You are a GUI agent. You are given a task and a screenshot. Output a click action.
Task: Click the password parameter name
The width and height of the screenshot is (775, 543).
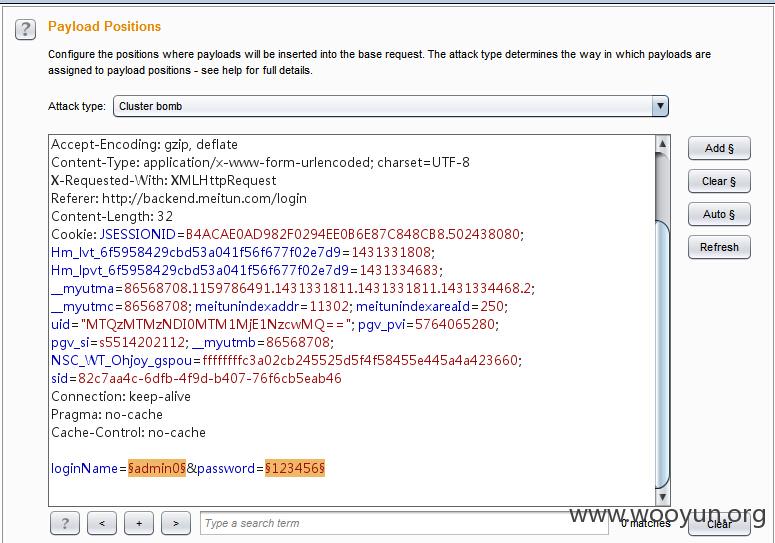[x=226, y=468]
